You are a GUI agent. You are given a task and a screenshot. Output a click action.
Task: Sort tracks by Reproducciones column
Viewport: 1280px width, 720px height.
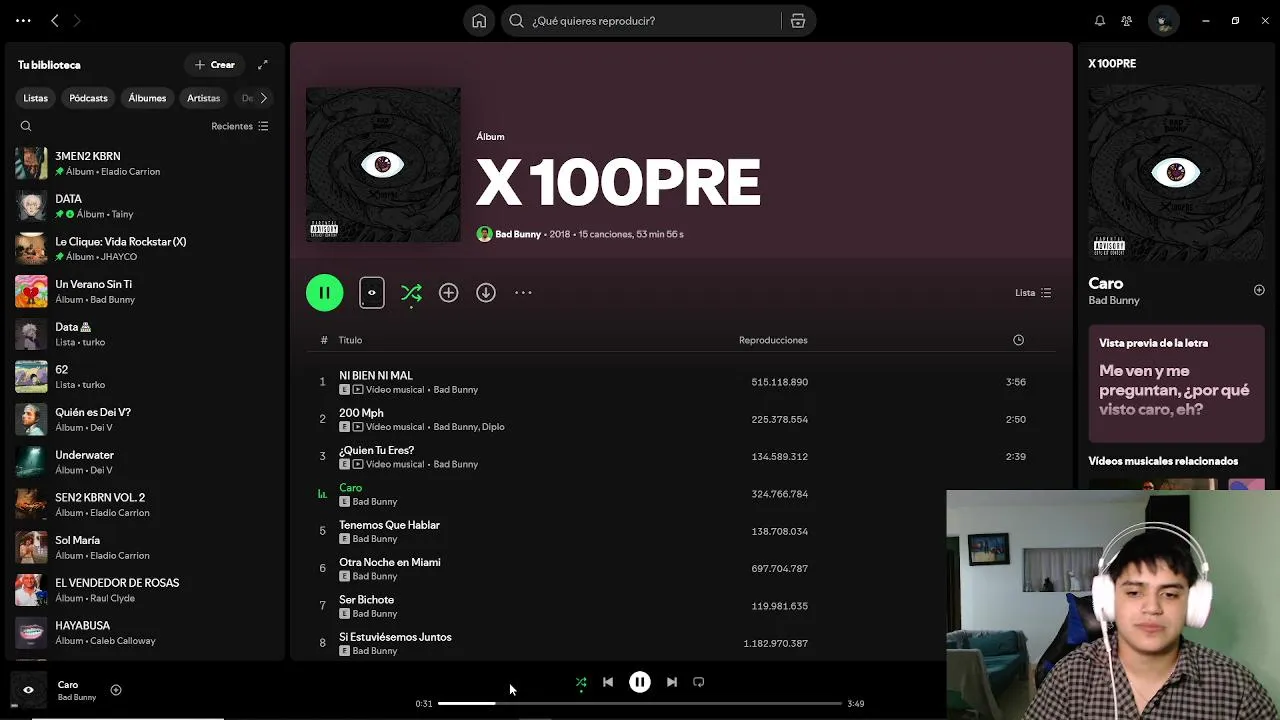pyautogui.click(x=773, y=340)
